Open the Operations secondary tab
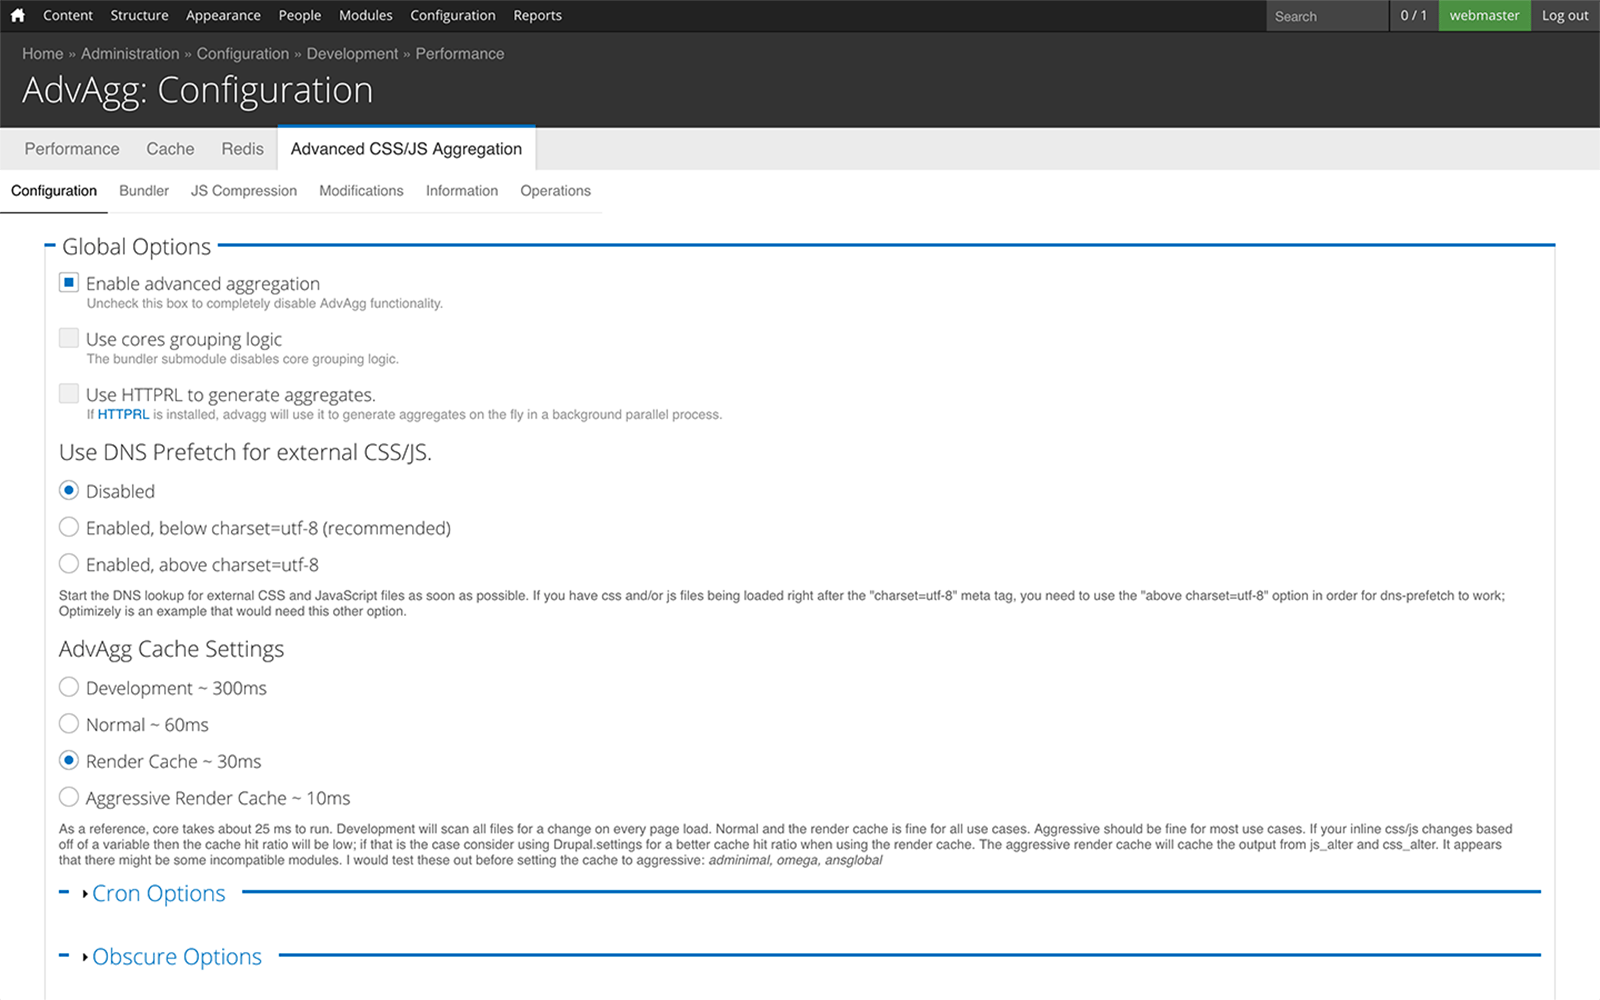 coord(555,191)
